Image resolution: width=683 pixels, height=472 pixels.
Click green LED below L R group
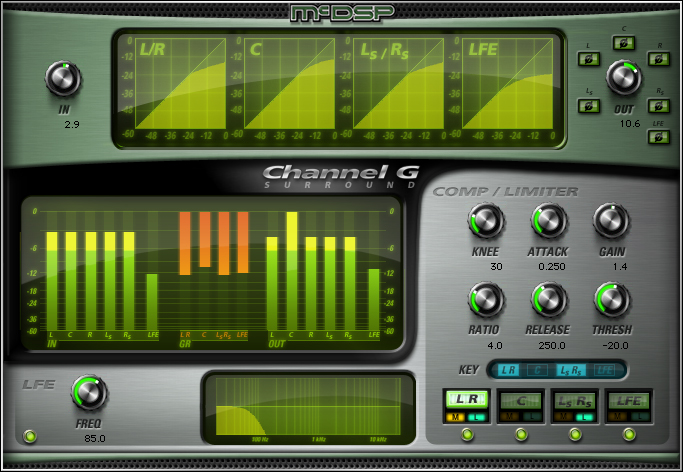pos(467,434)
